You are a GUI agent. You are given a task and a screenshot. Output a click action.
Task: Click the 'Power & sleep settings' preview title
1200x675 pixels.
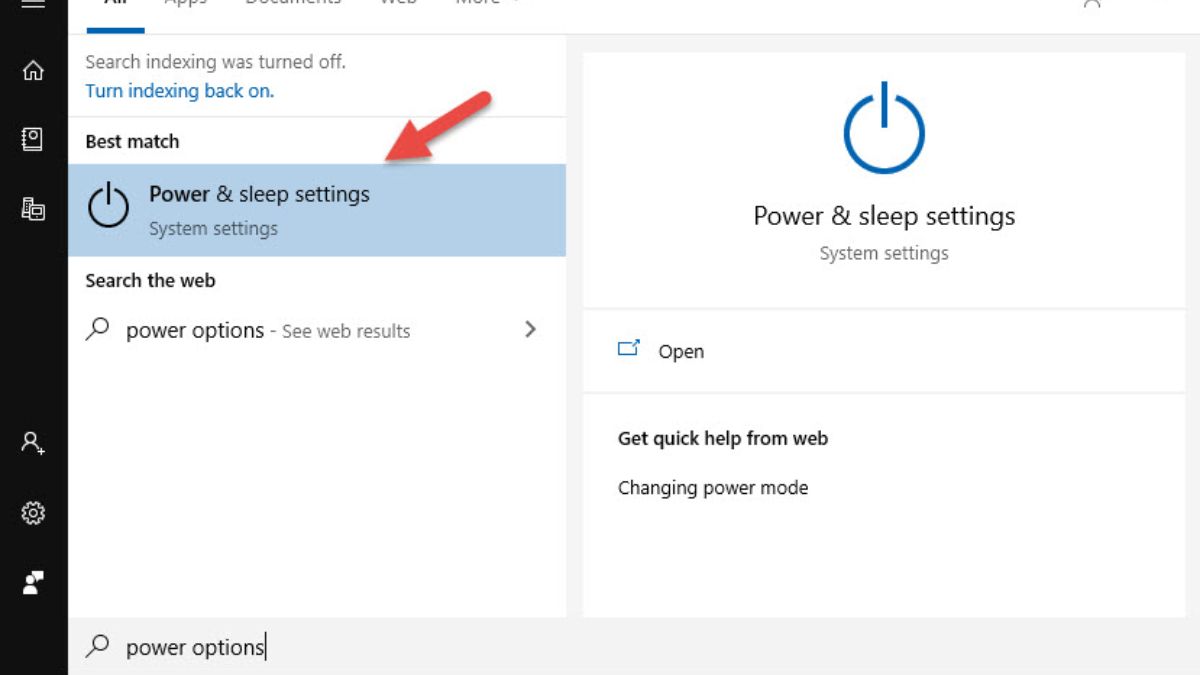click(x=884, y=216)
